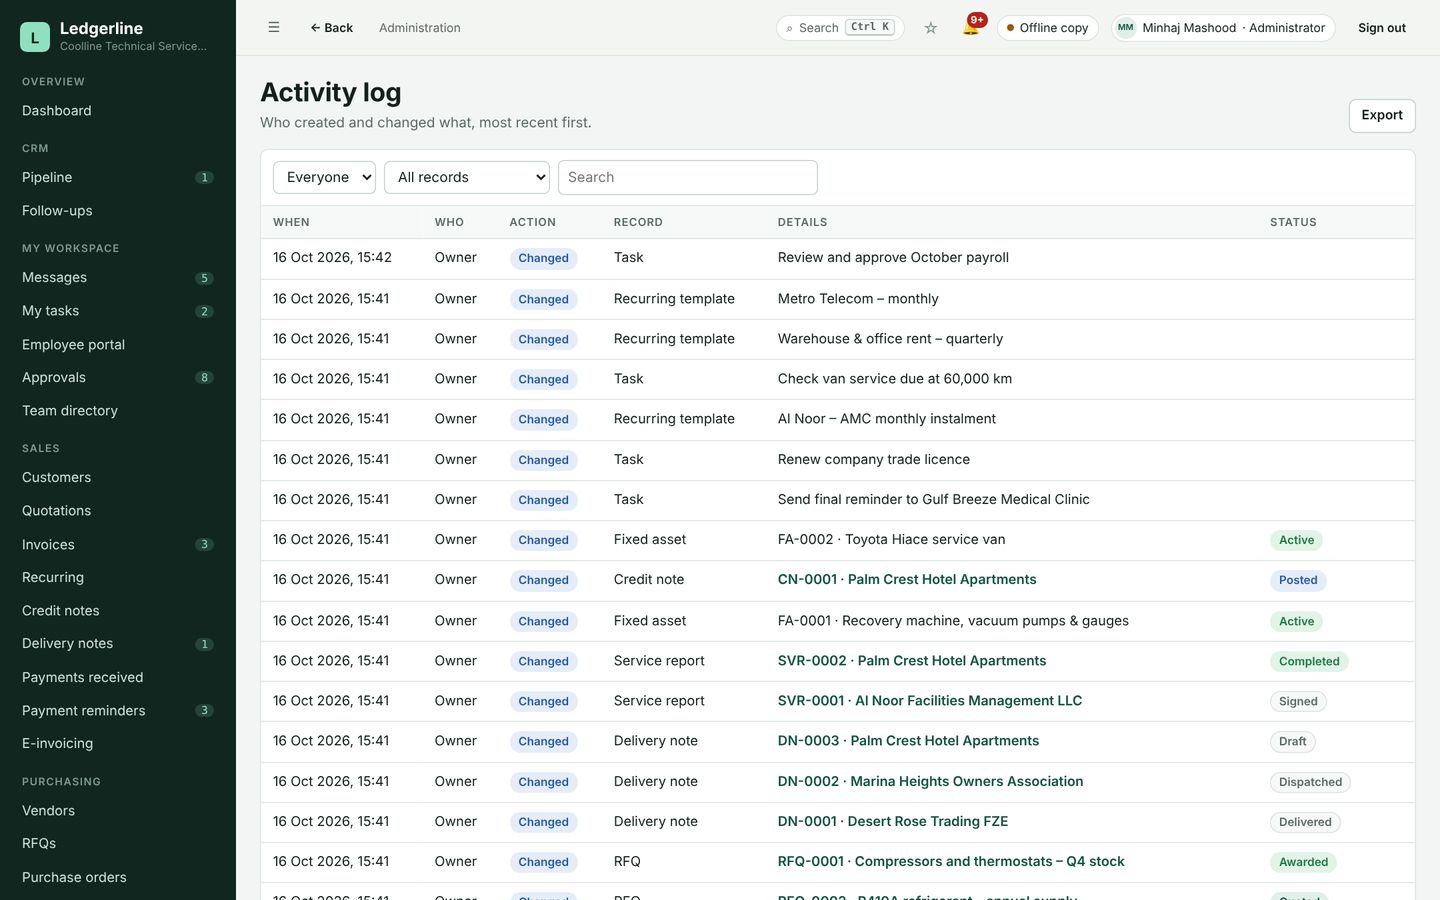Open DN-0002 Marina Heights Owners Association link

point(930,782)
